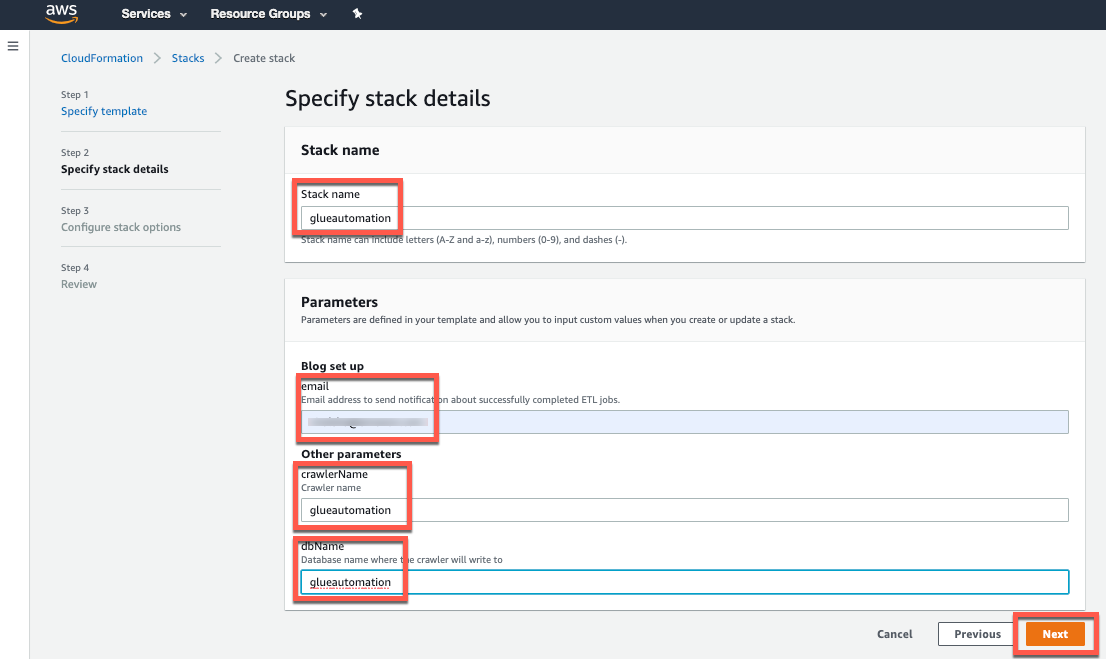Open the Specify template step link

pyautogui.click(x=104, y=111)
